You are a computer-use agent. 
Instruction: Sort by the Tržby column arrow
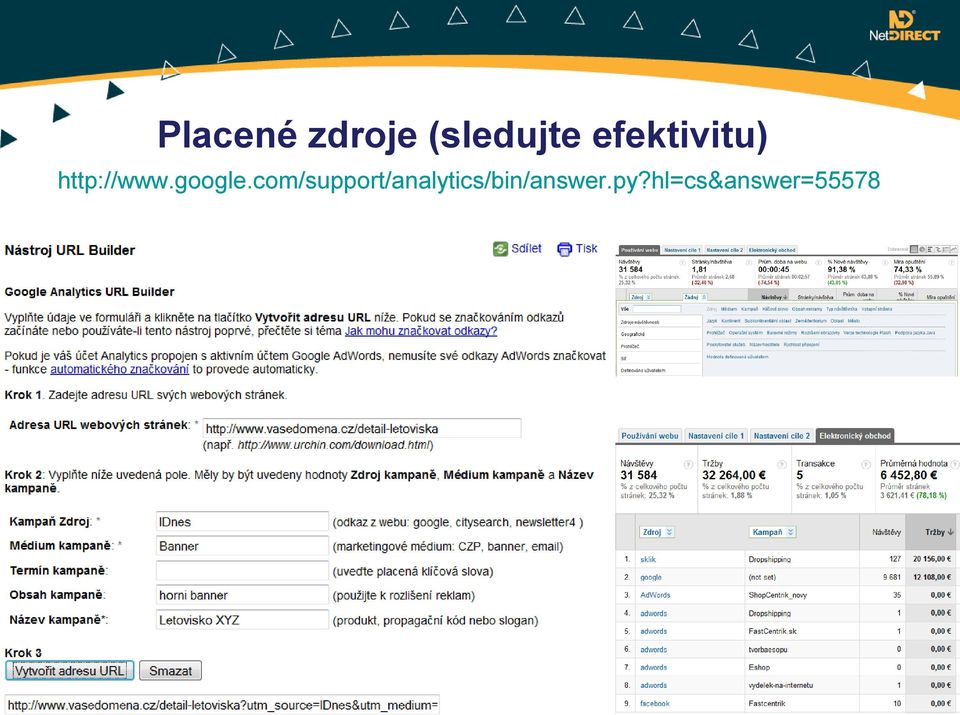(951, 532)
